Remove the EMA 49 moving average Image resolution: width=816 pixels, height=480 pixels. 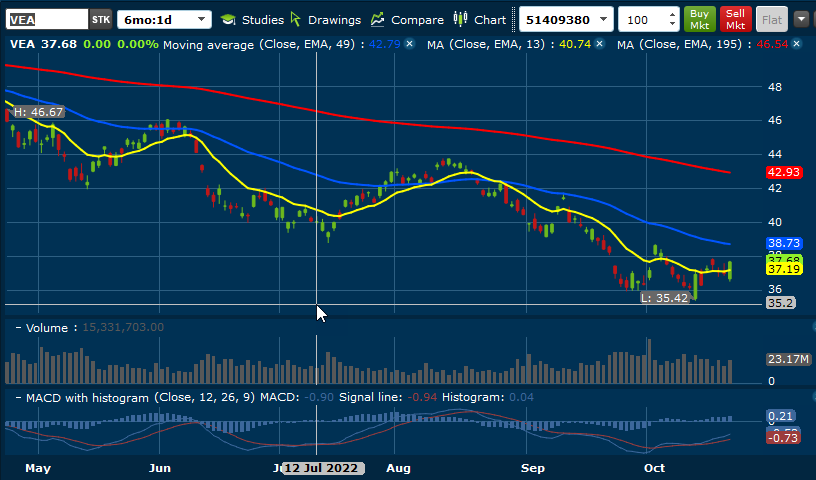pyautogui.click(x=410, y=44)
